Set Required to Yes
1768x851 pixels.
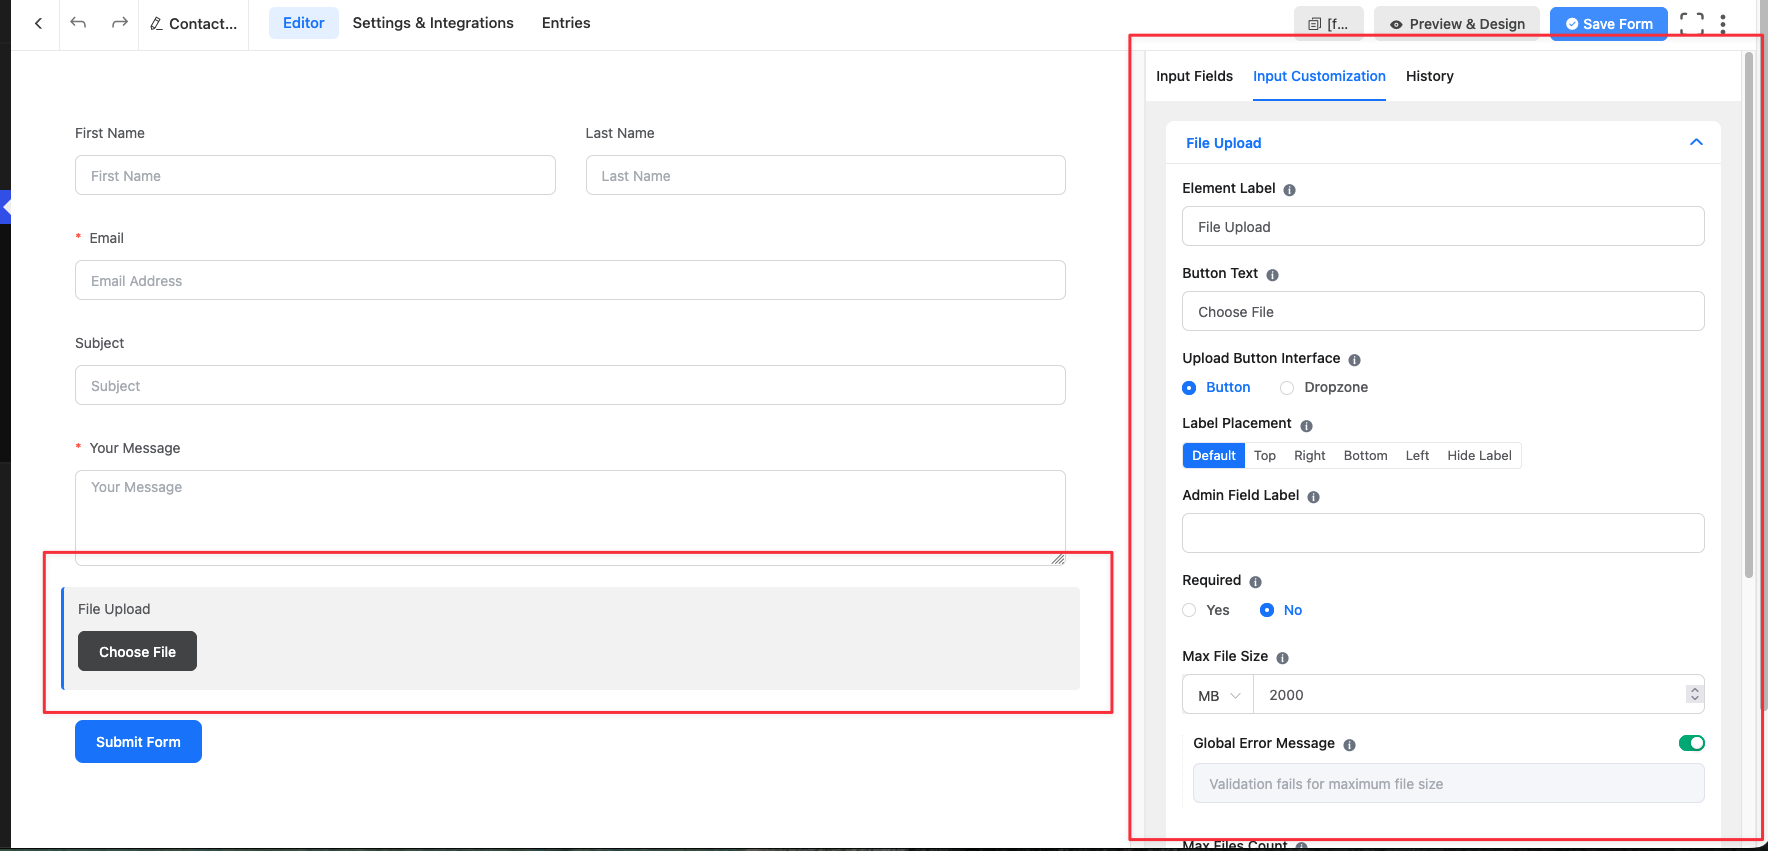[x=1206, y=610]
